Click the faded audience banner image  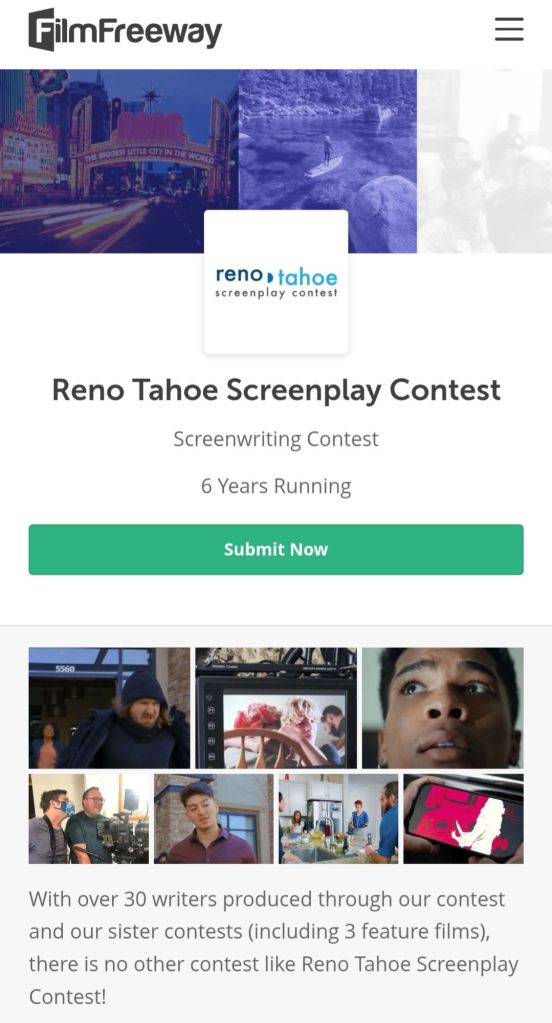pos(484,161)
